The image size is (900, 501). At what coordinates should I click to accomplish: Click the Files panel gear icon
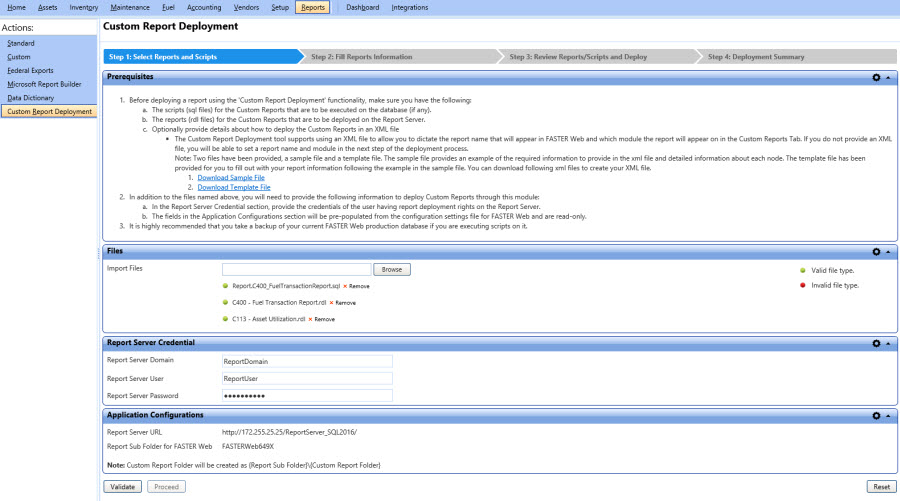pos(876,252)
